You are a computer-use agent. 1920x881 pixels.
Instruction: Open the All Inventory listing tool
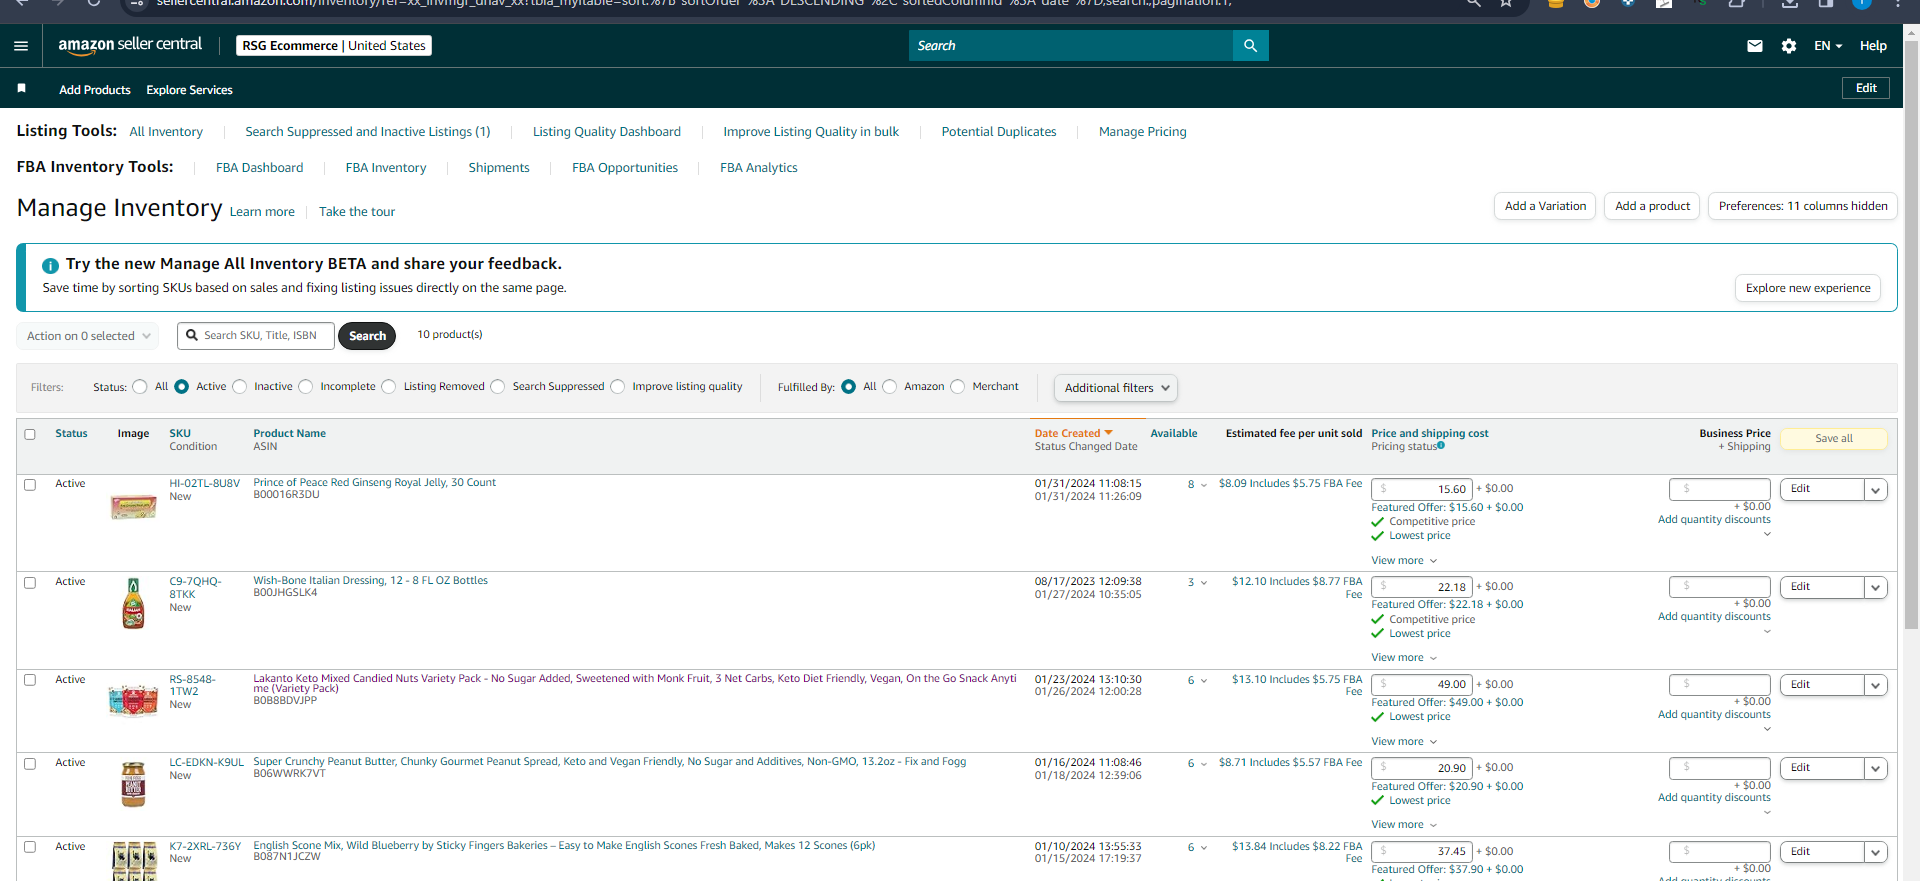point(166,132)
